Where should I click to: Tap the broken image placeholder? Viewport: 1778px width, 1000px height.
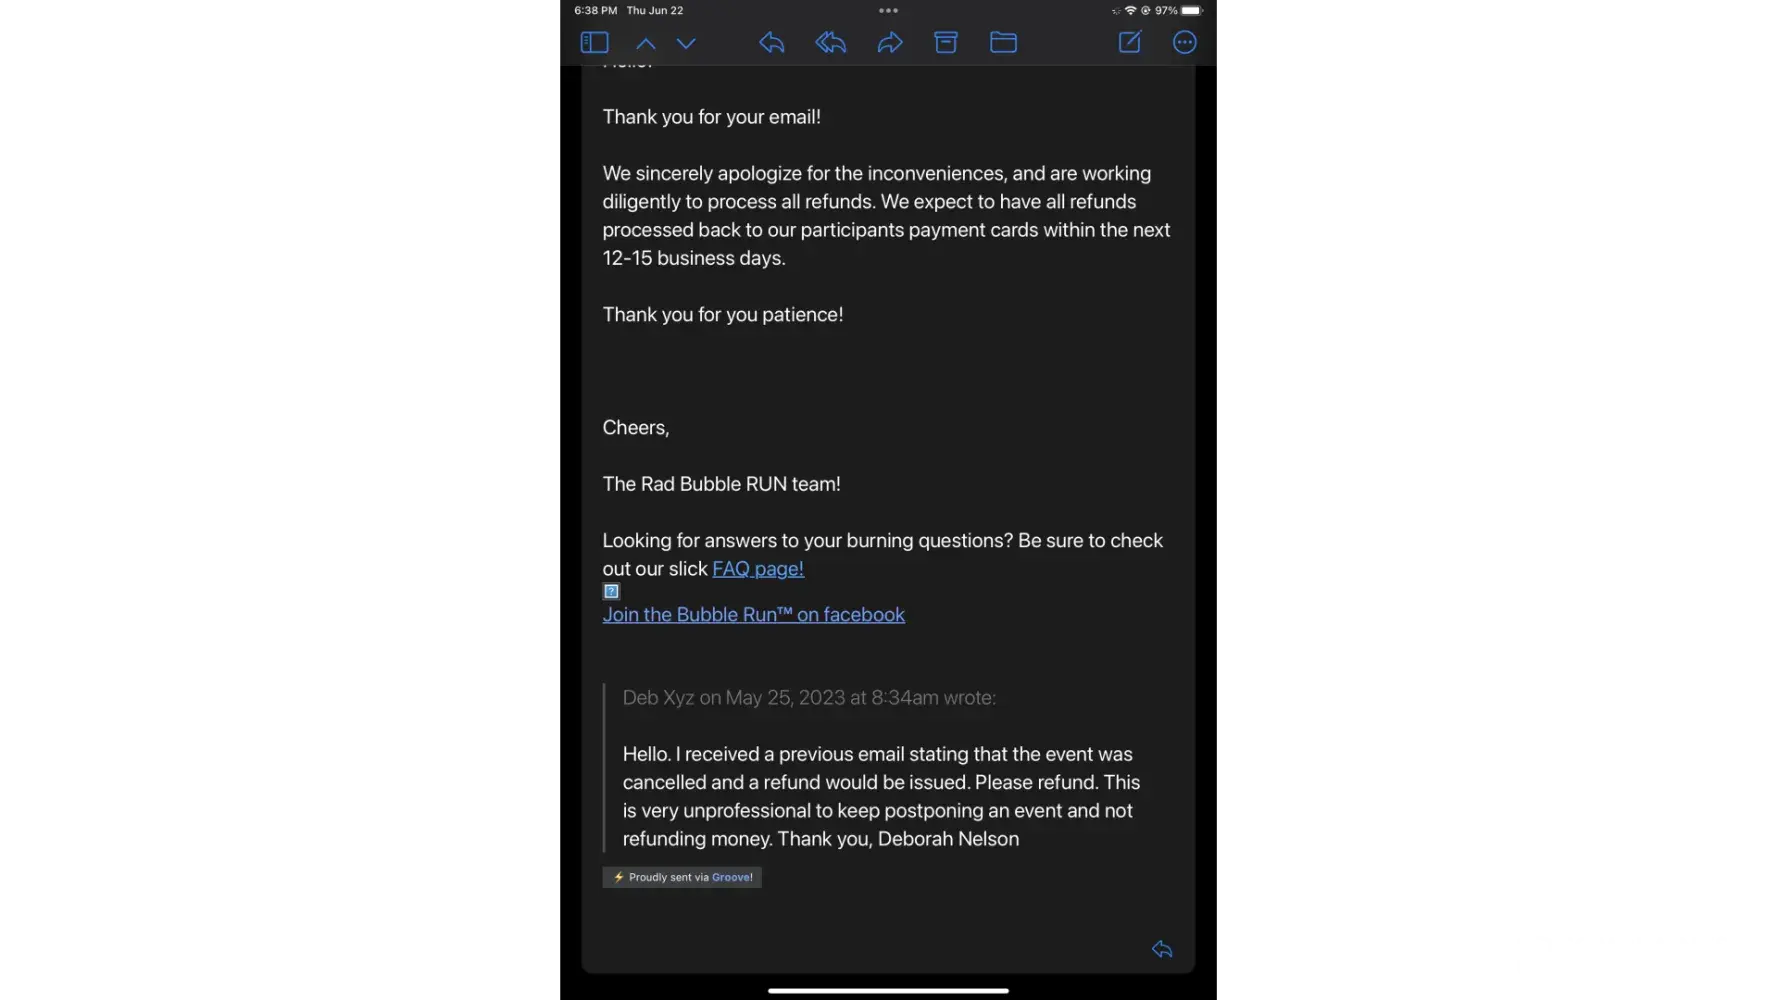point(611,591)
